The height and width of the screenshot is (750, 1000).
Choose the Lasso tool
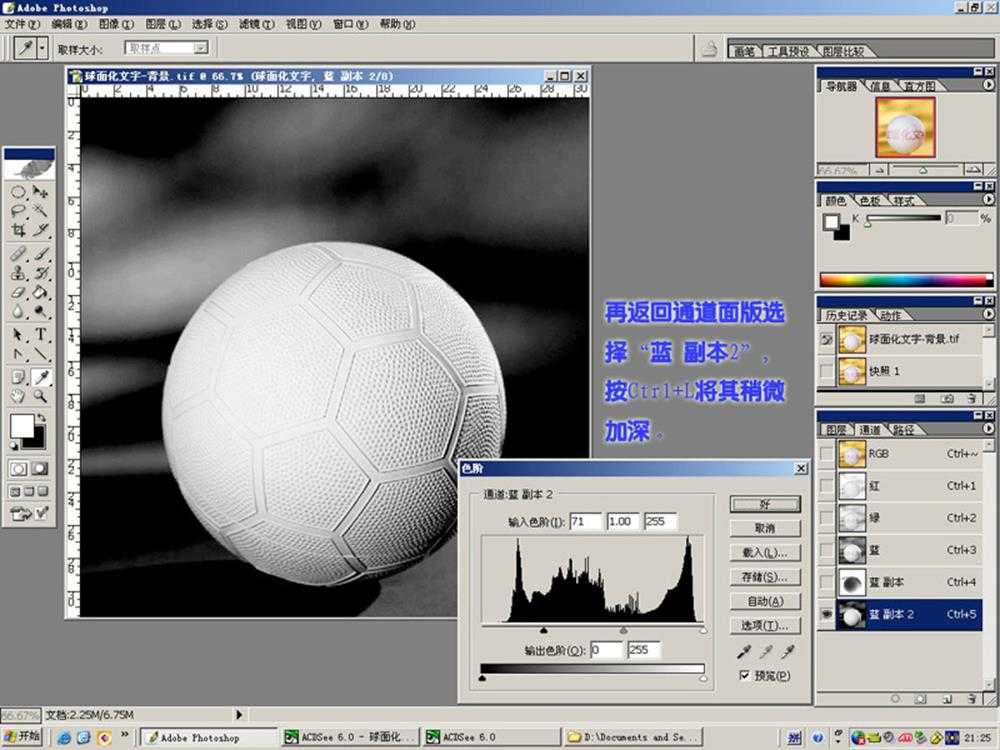[18, 211]
